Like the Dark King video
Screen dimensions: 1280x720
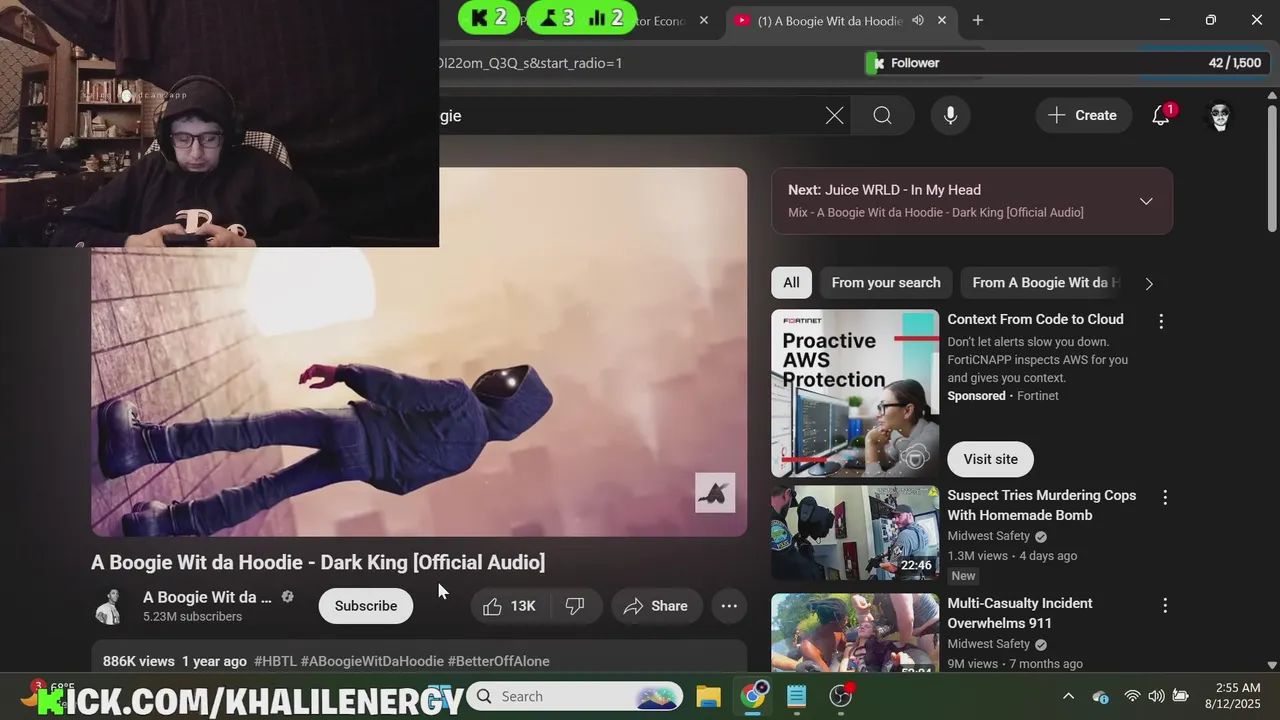pos(510,606)
